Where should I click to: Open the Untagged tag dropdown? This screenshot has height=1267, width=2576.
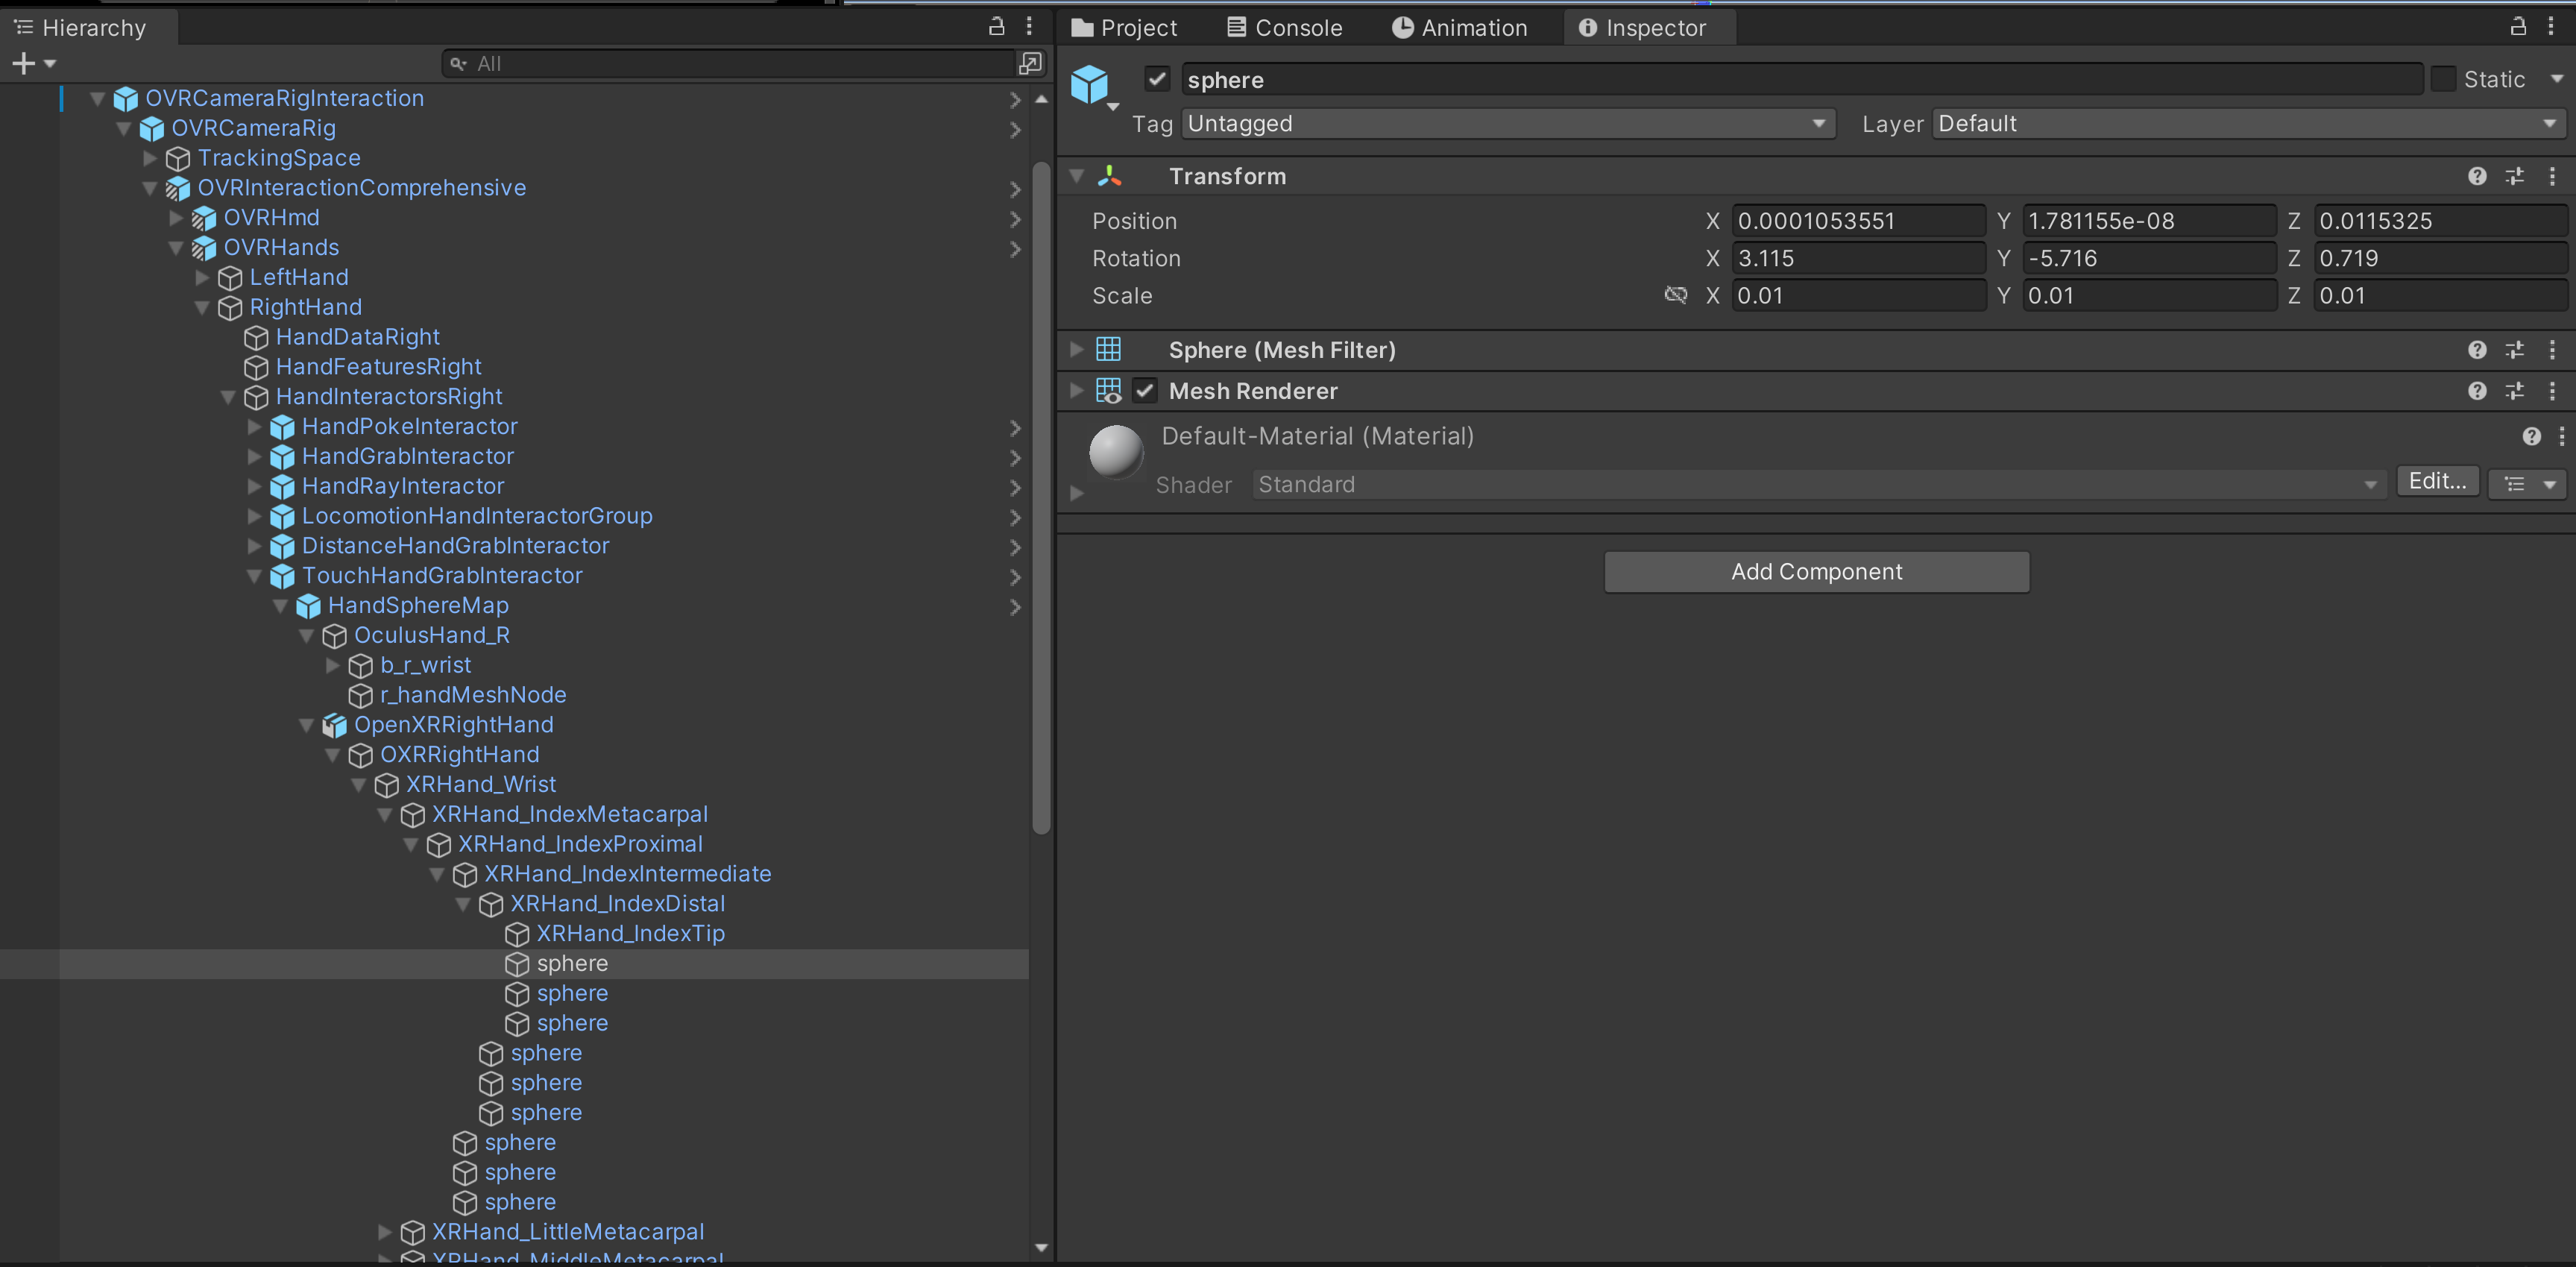point(1506,123)
